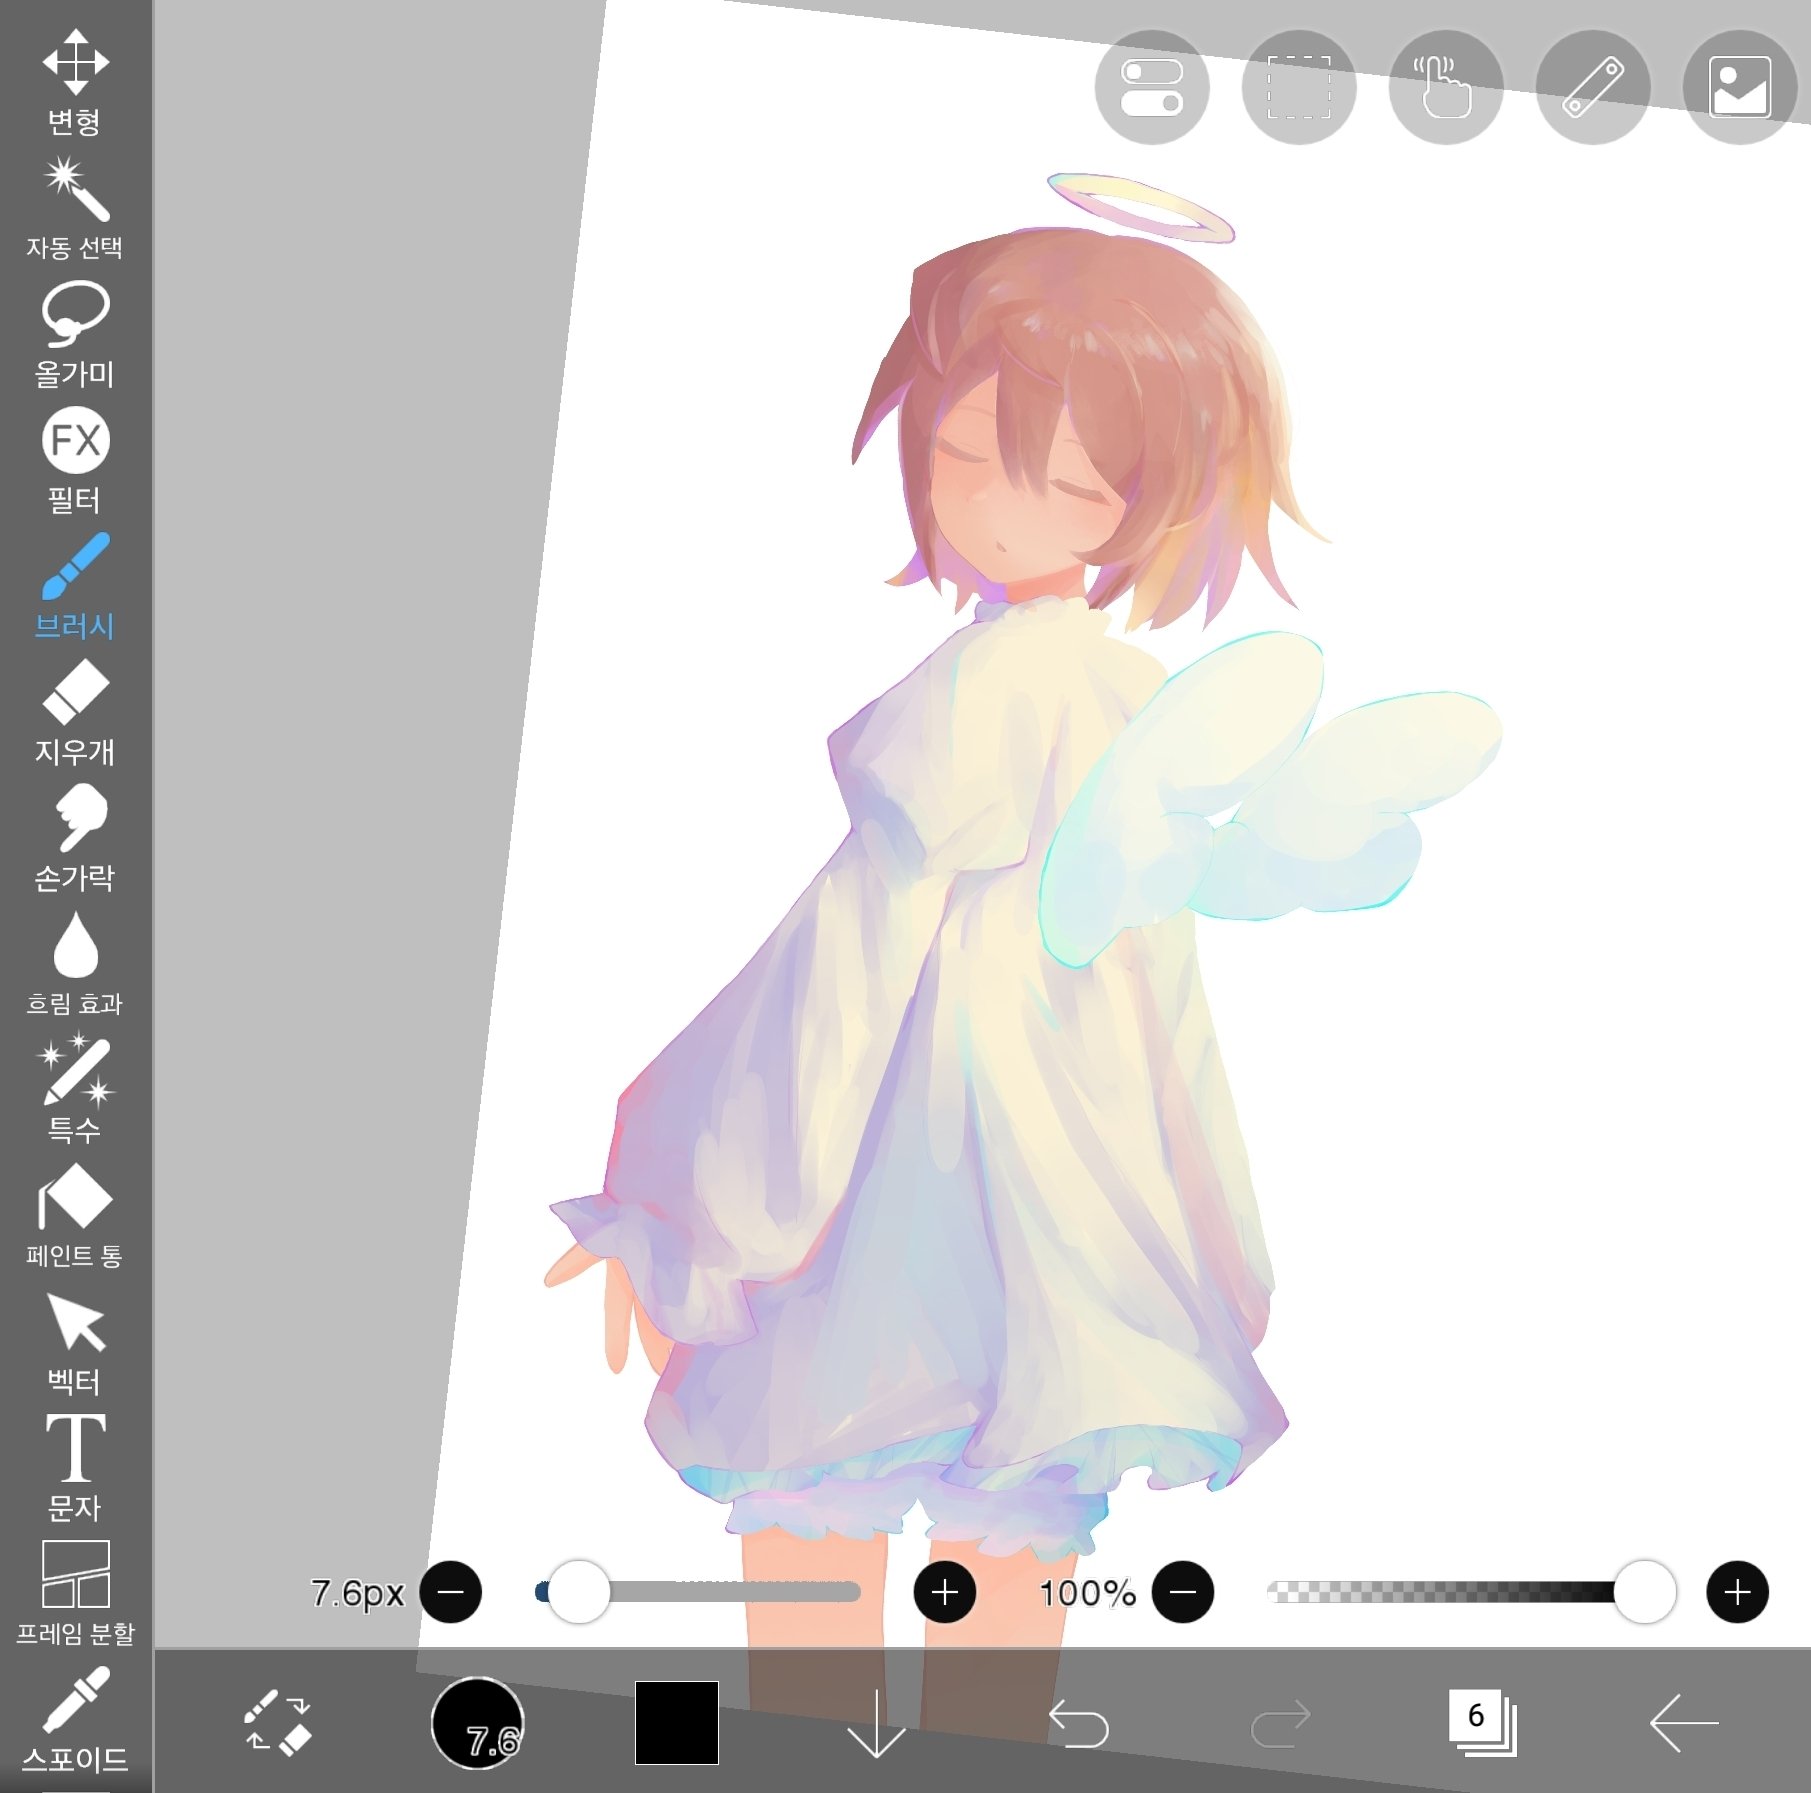Viewport: 1811px width, 1793px height.
Task: Select the Text (문자) tool
Action: coord(75,1468)
